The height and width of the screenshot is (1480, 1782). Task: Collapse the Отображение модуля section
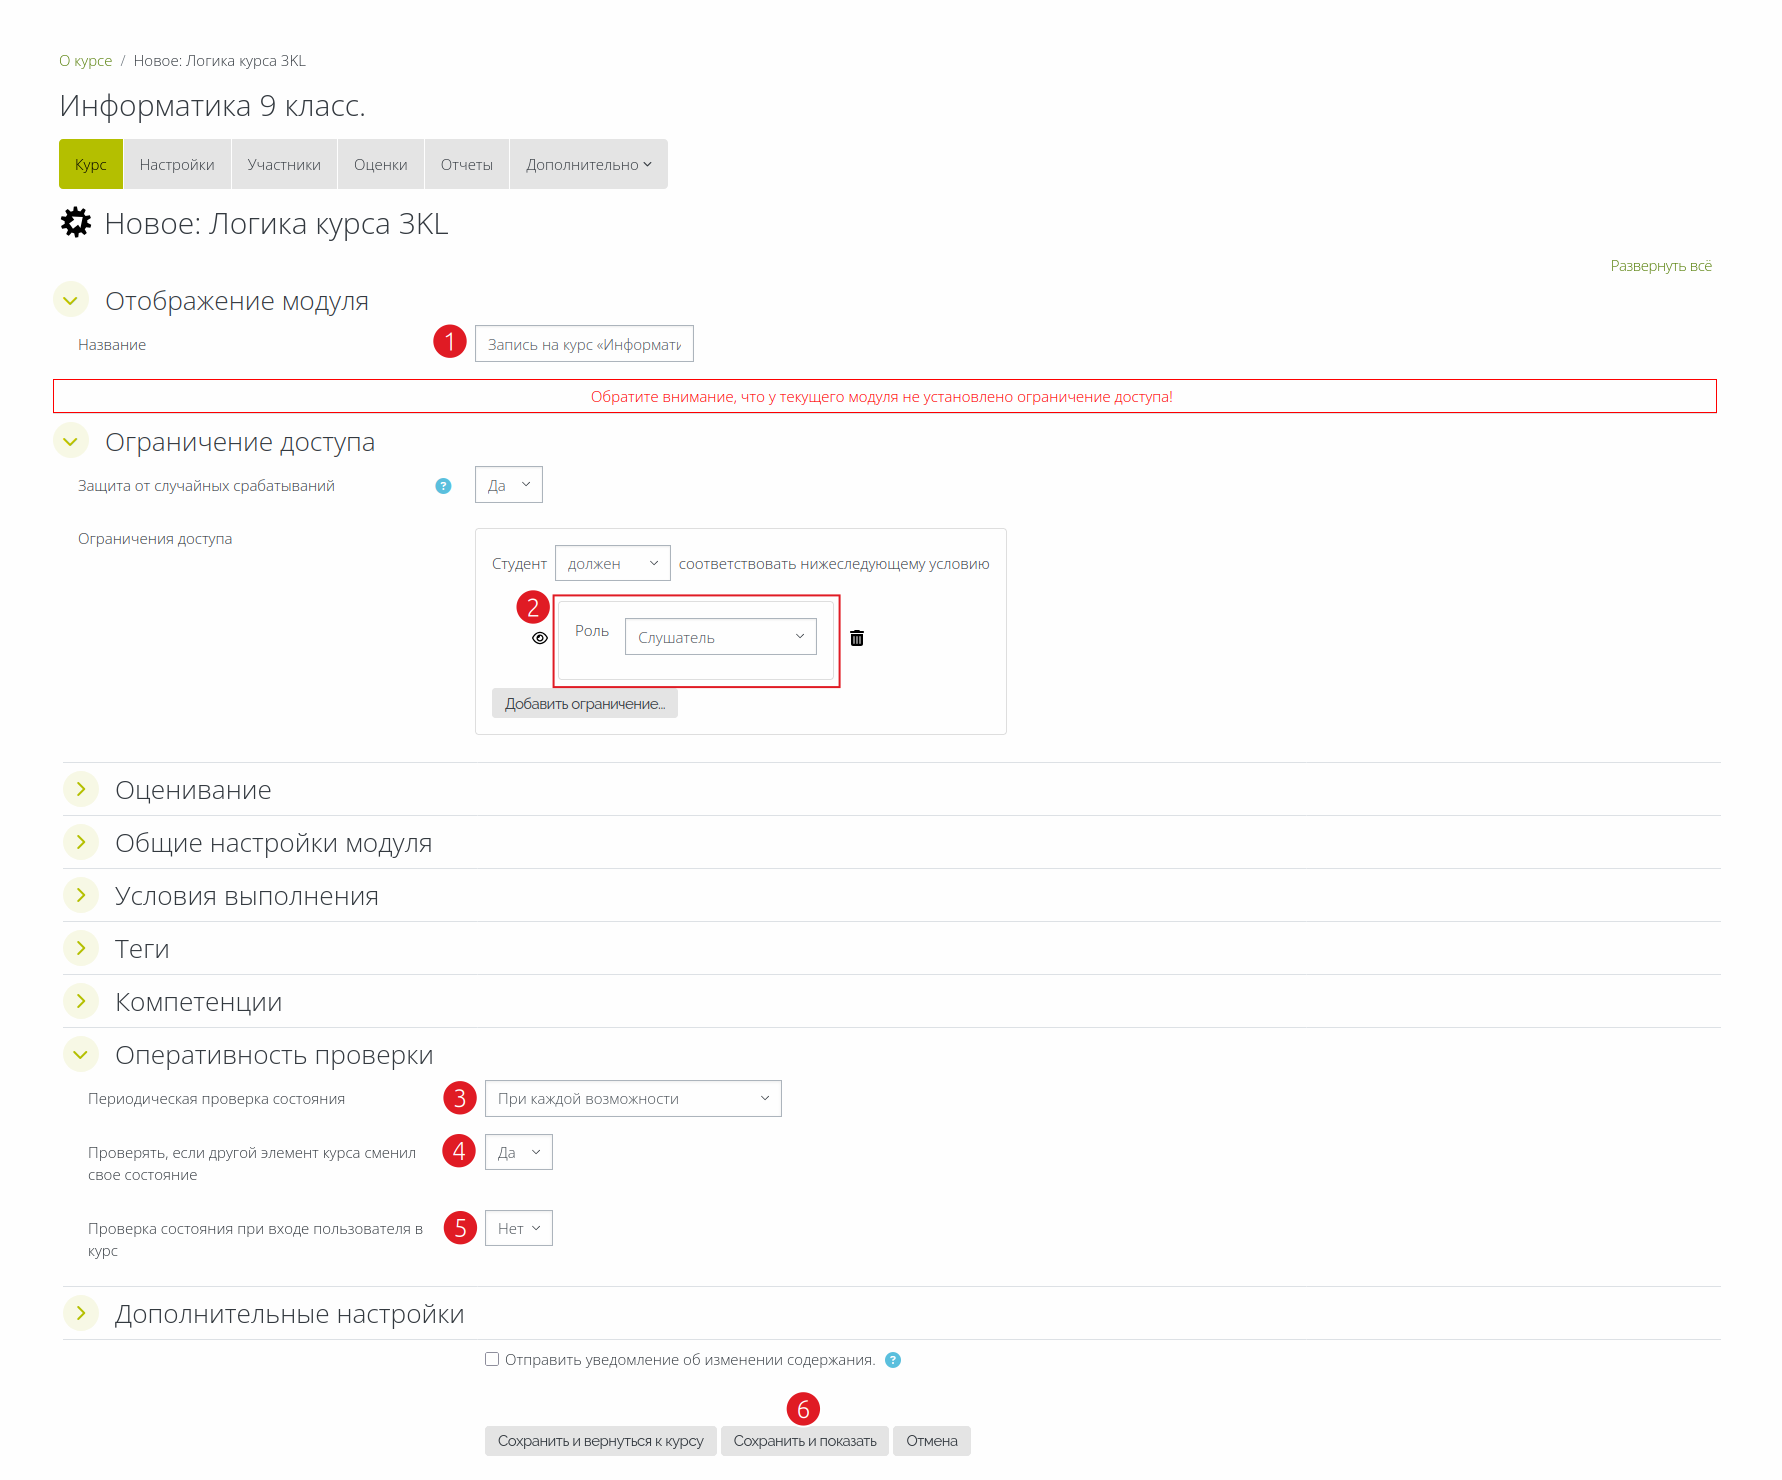pos(71,300)
